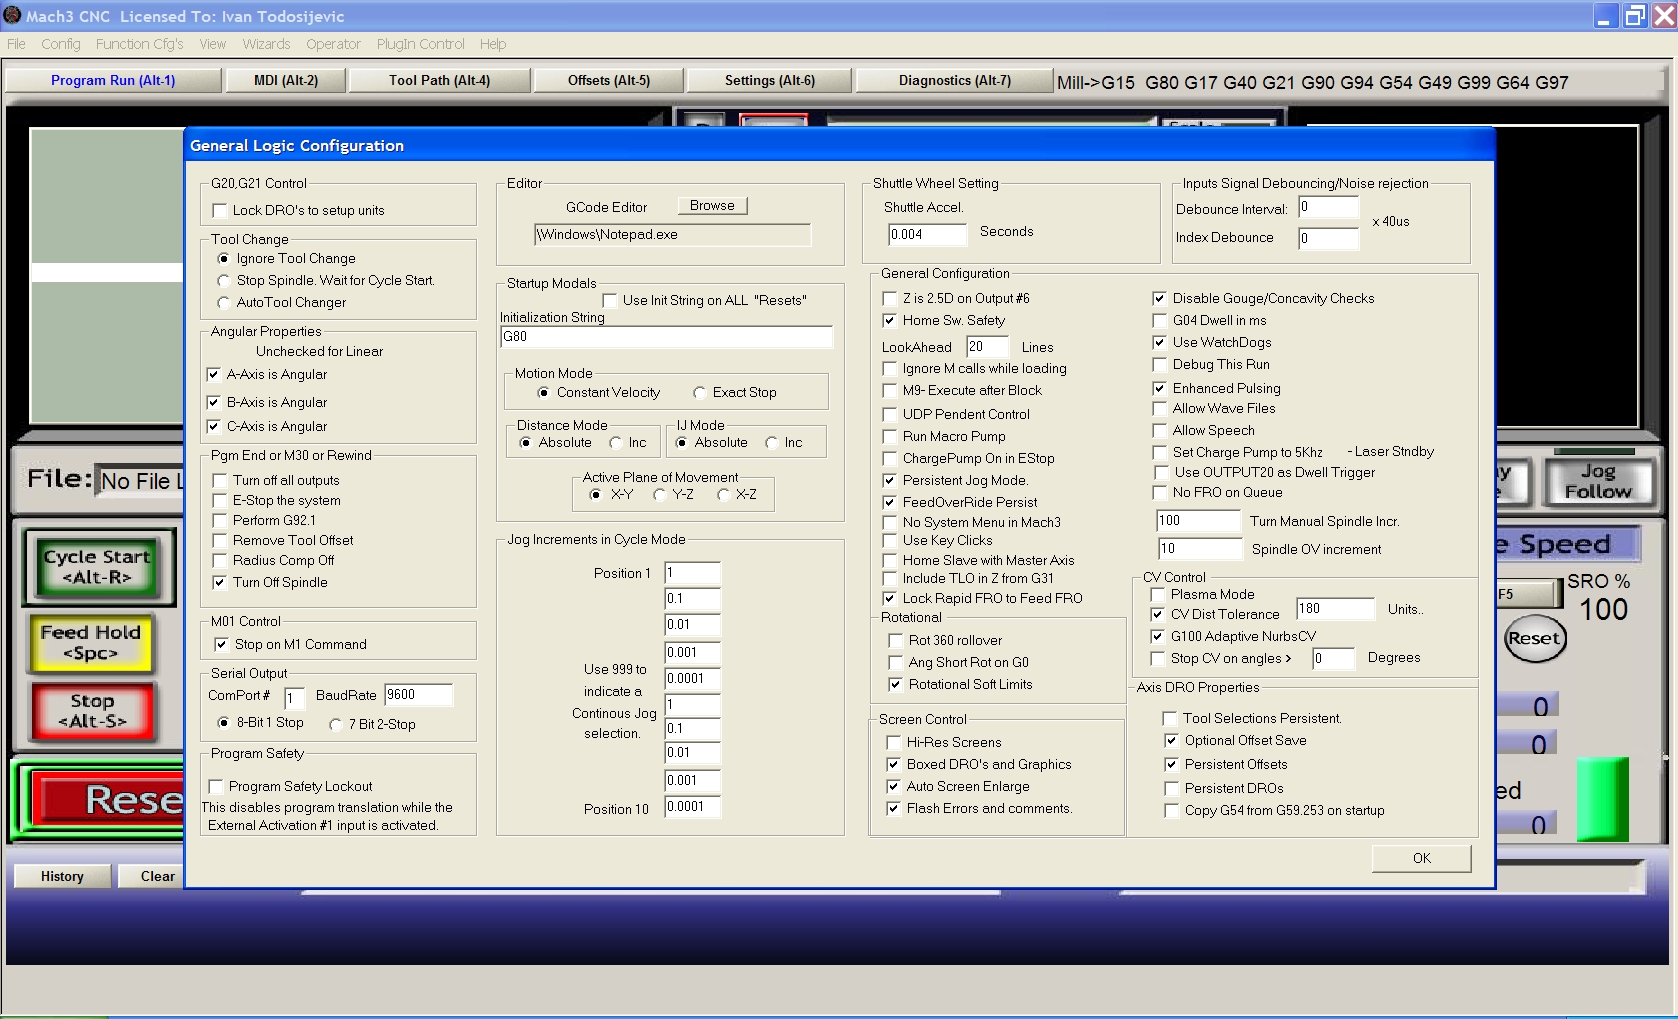The width and height of the screenshot is (1678, 1019).
Task: Click the LookAhead lines field
Action: click(988, 347)
